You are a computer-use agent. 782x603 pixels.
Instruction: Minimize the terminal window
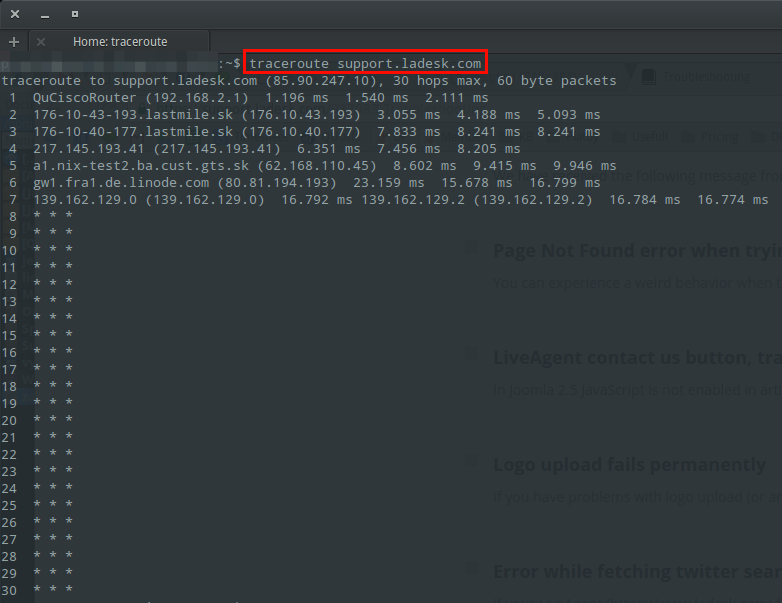(x=45, y=15)
